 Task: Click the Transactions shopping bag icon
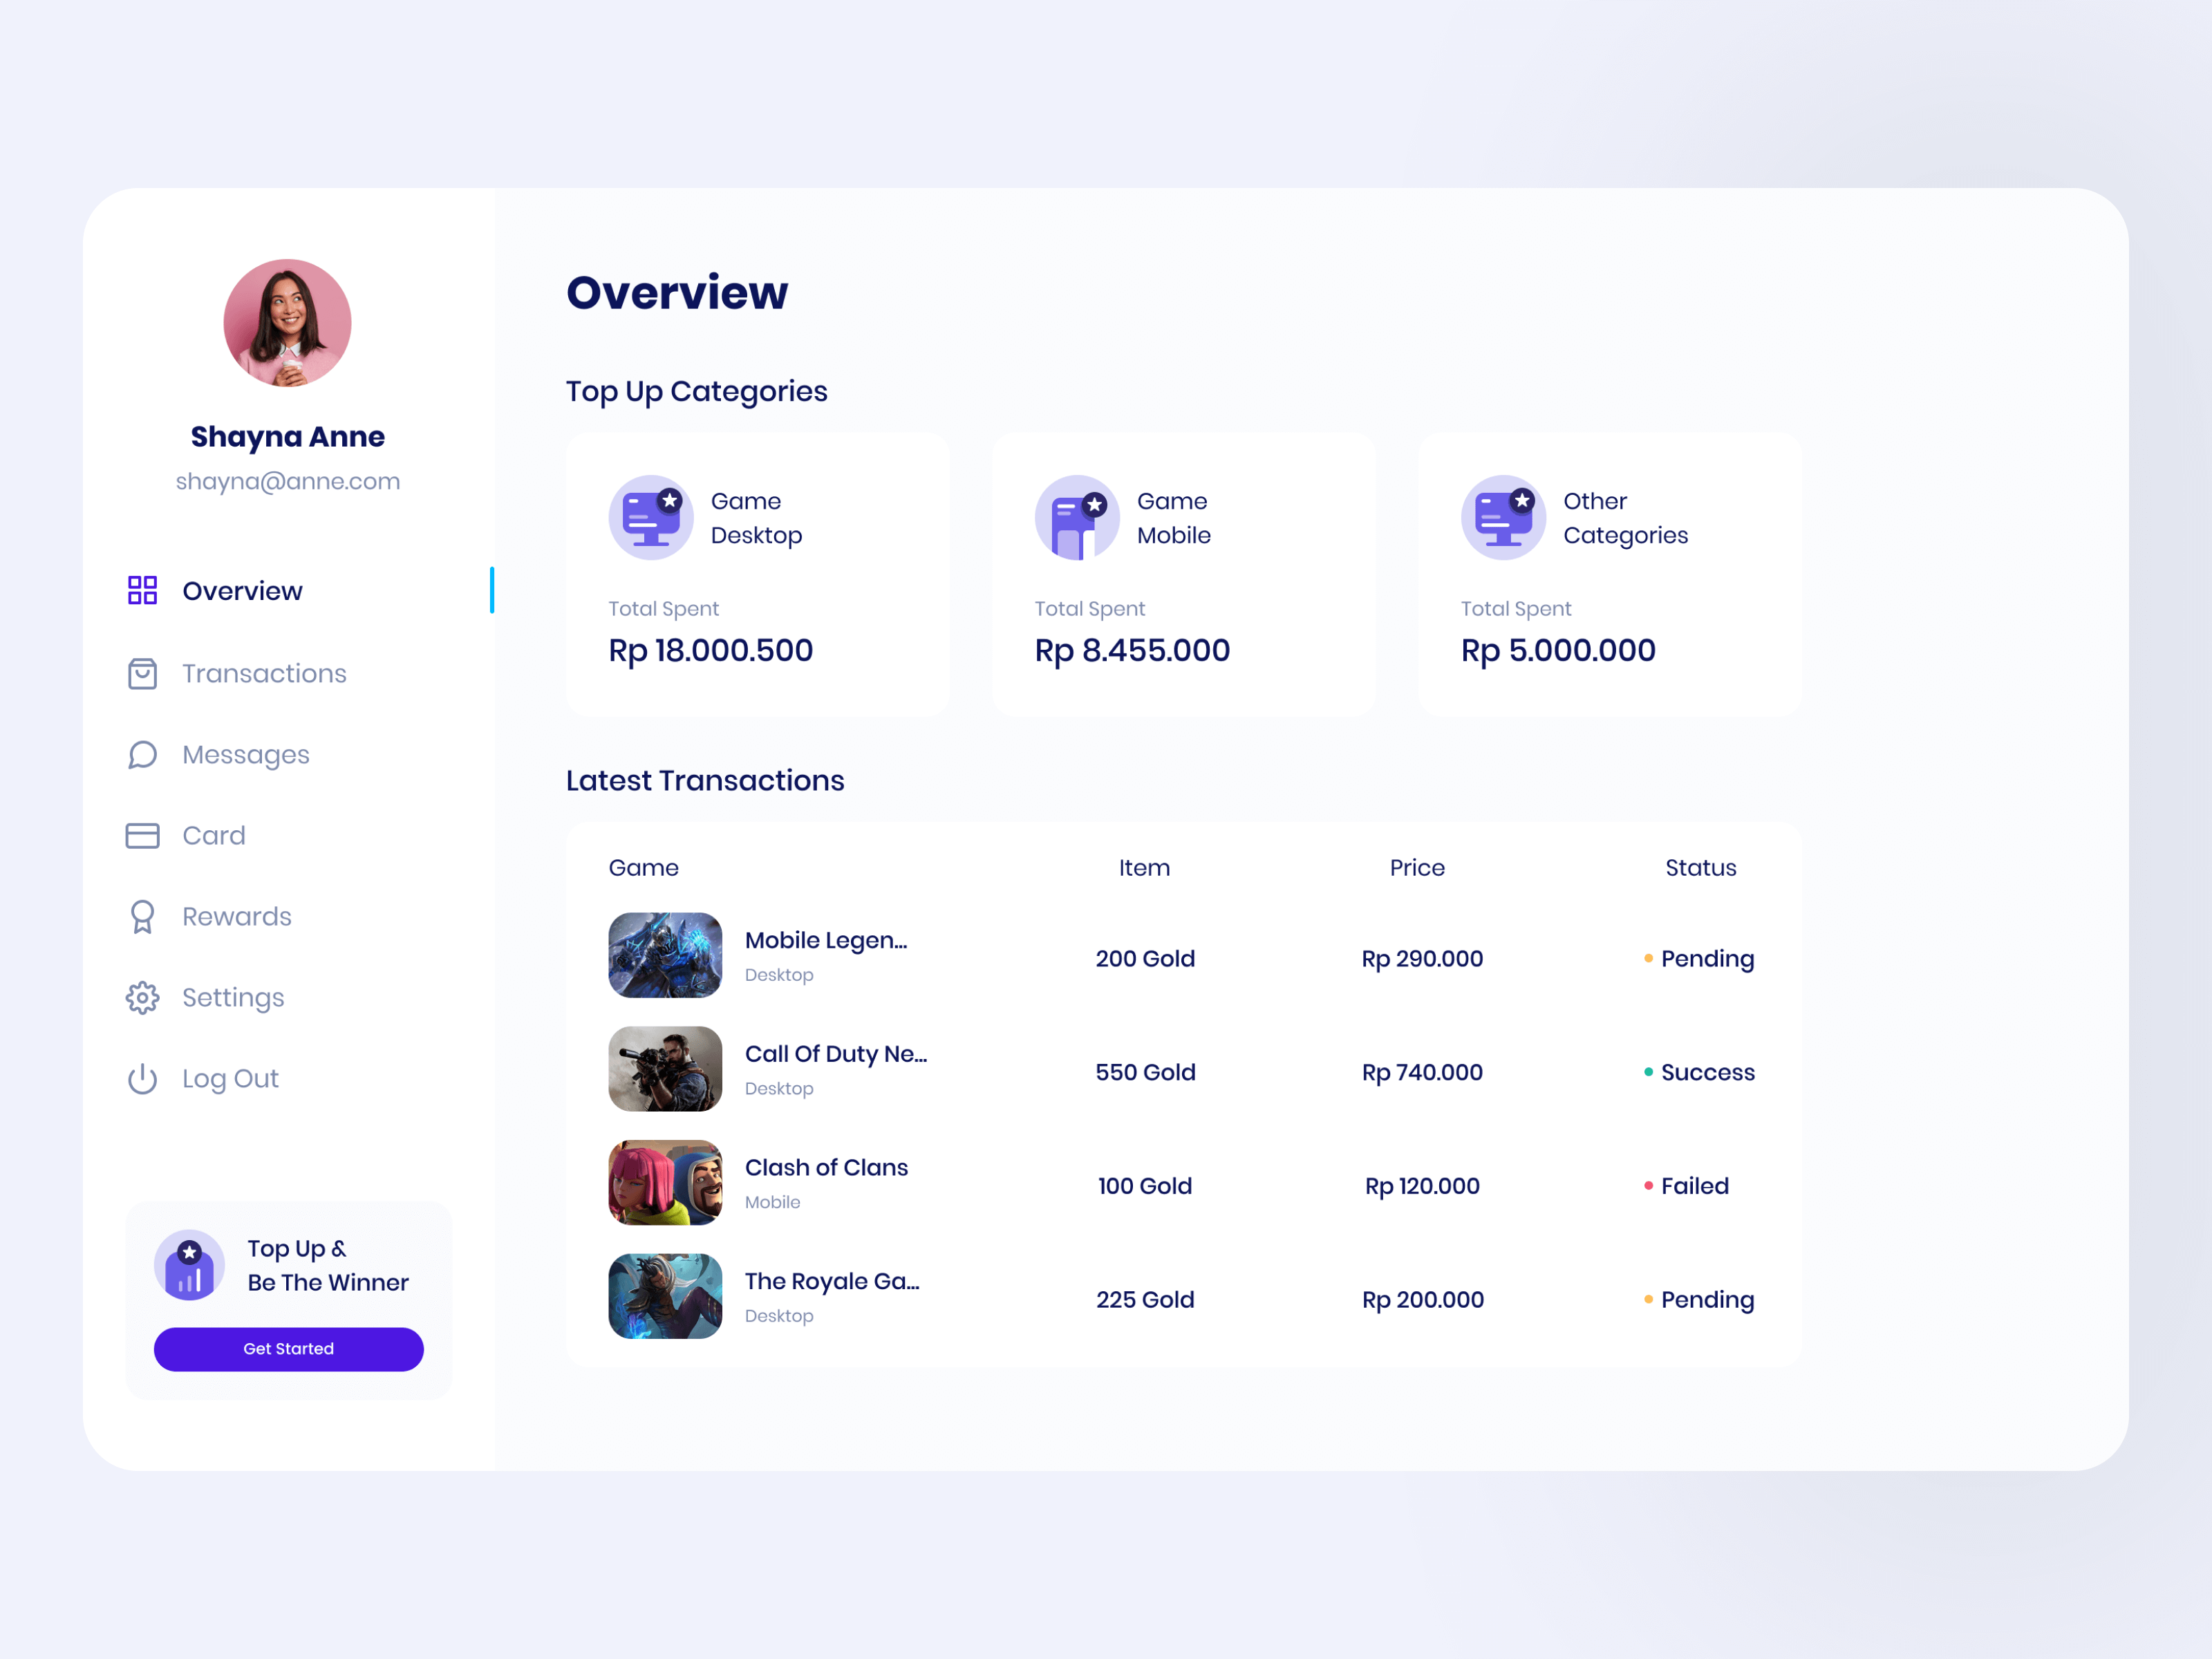click(142, 673)
